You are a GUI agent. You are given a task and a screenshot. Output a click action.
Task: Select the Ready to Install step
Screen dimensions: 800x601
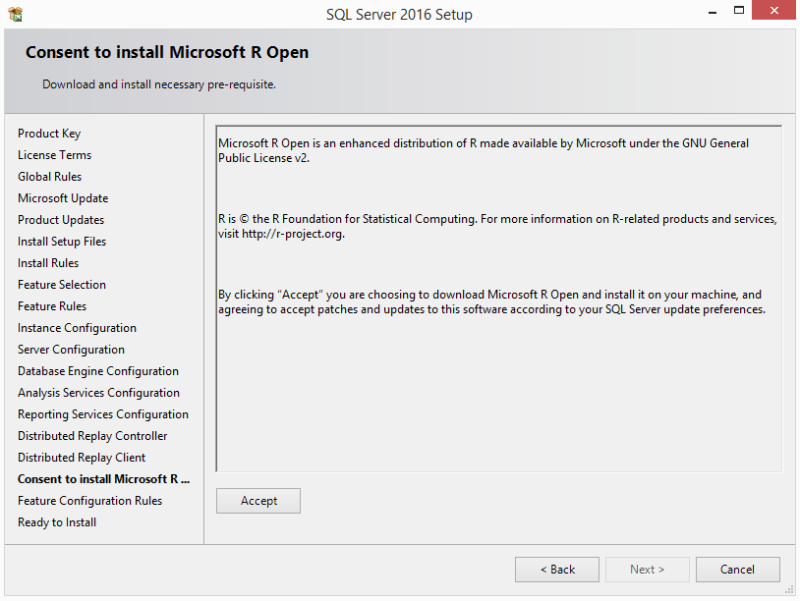pos(57,522)
